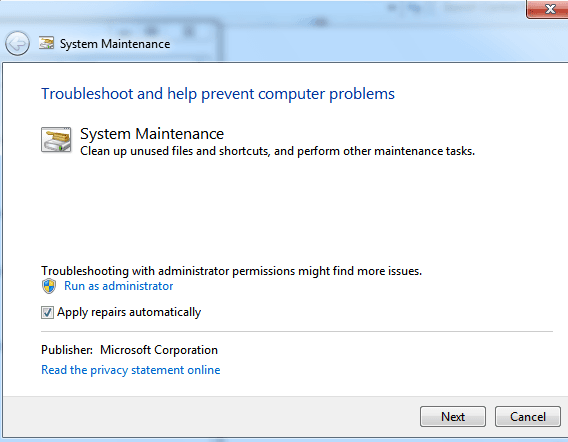Click the gray footer bar left of Next

point(210,417)
